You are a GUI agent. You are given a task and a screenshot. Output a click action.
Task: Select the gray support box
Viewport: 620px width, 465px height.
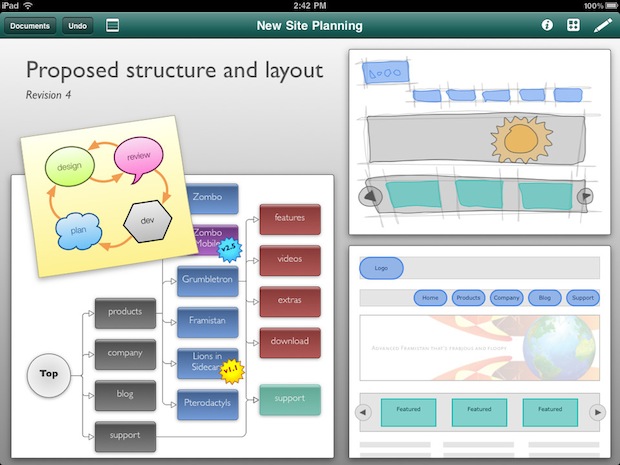pyautogui.click(x=125, y=437)
